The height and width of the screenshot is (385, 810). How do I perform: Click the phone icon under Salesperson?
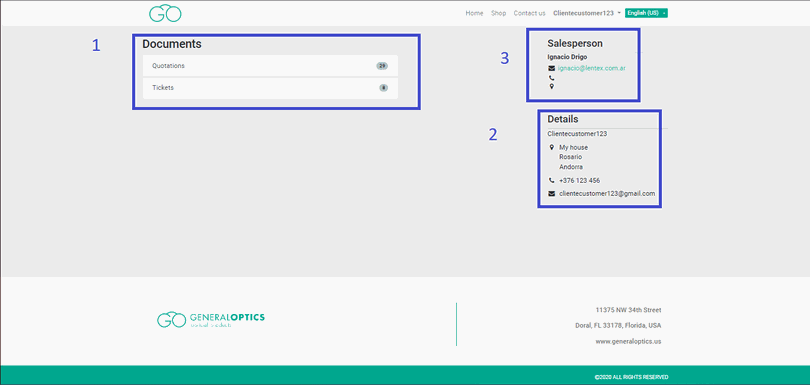(552, 78)
